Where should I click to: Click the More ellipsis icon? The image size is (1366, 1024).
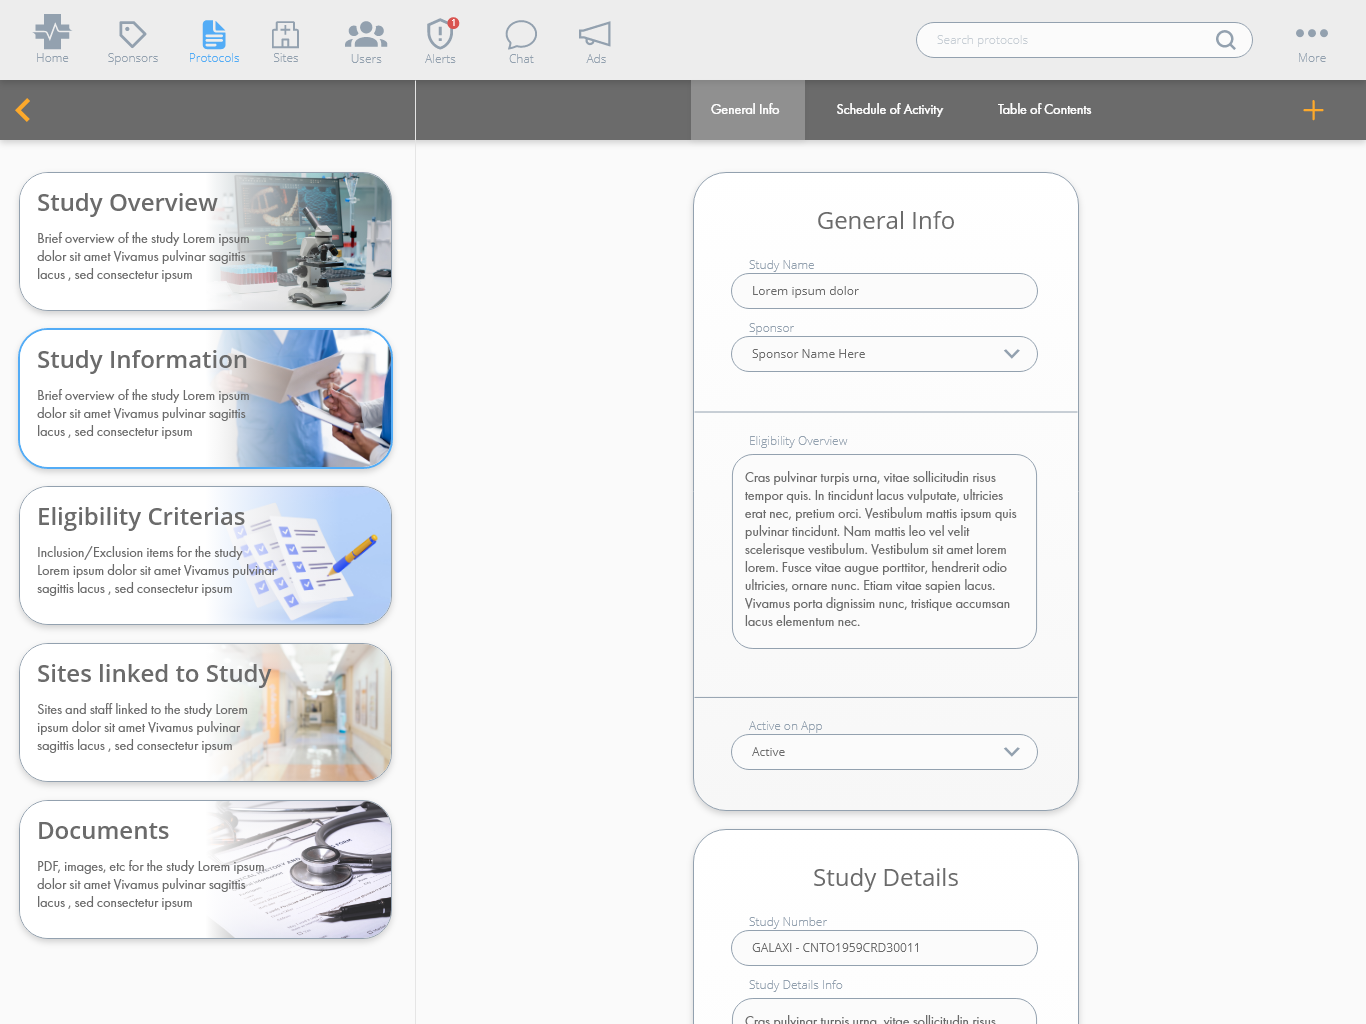click(1311, 34)
